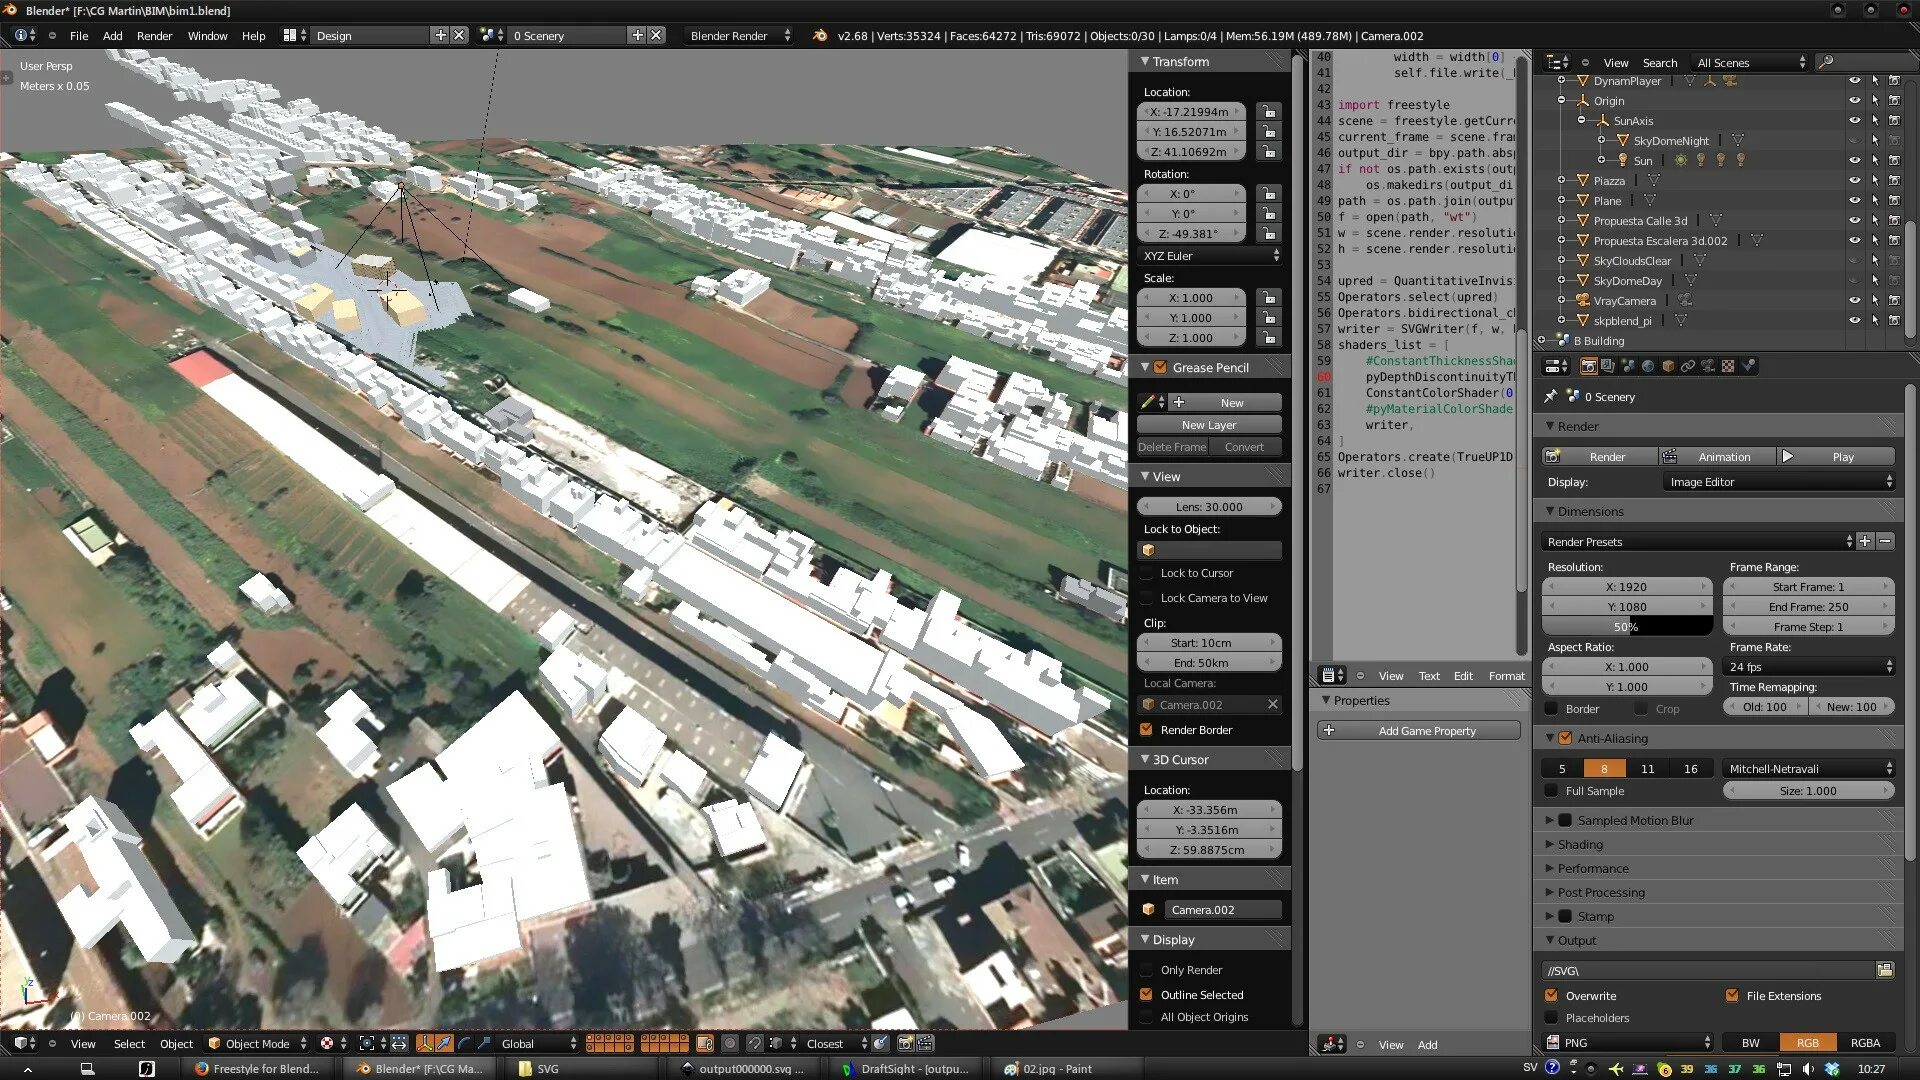The height and width of the screenshot is (1080, 1920).
Task: Disable the Render Border checkbox
Action: pyautogui.click(x=1147, y=730)
